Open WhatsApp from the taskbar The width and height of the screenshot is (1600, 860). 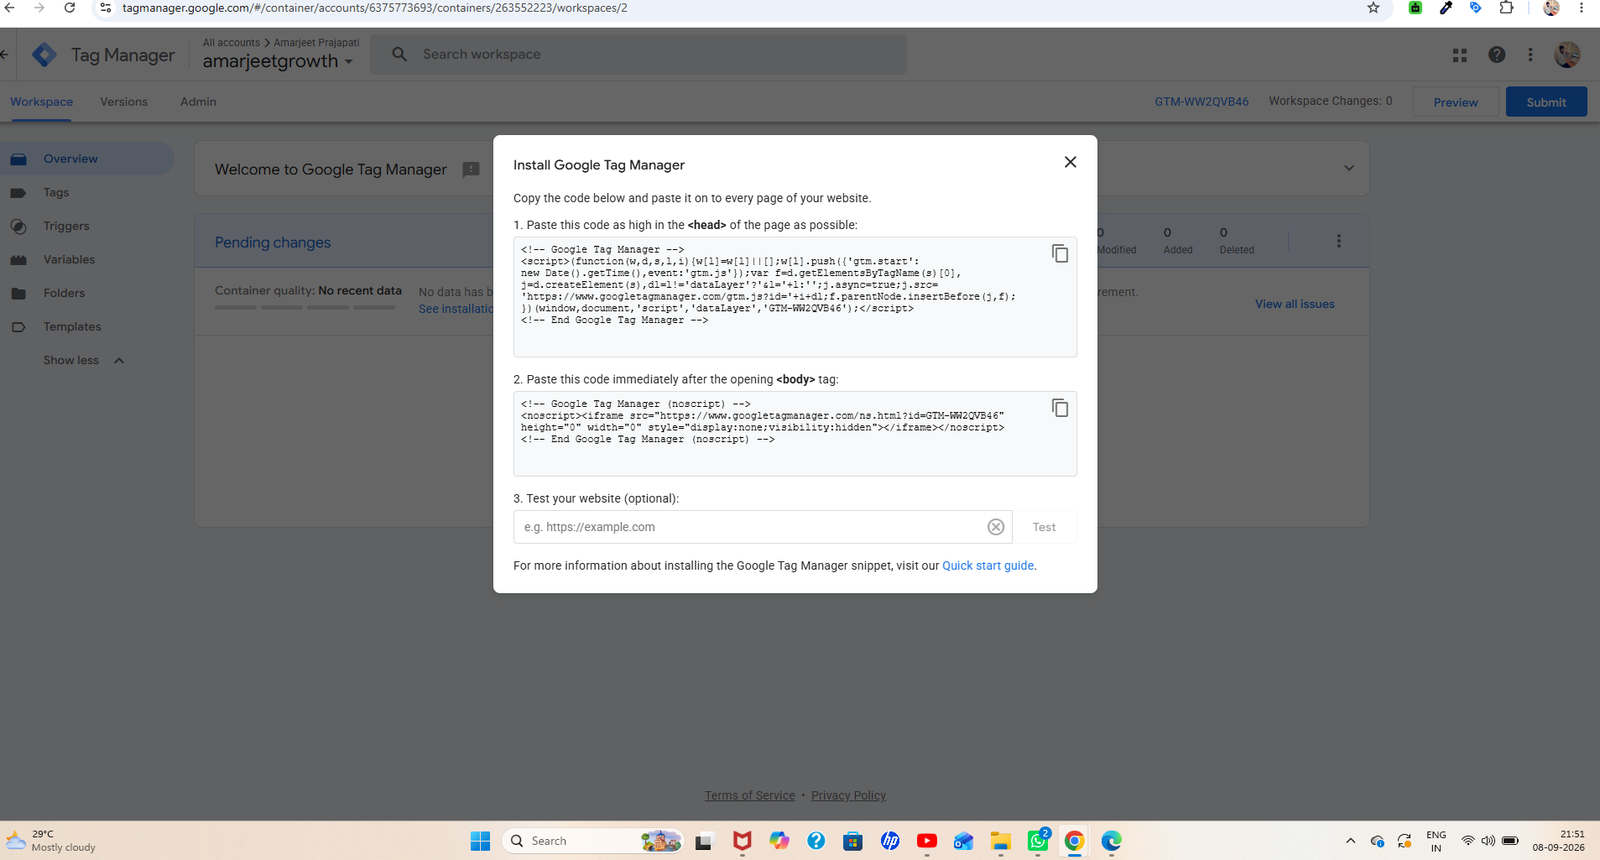pos(1038,841)
